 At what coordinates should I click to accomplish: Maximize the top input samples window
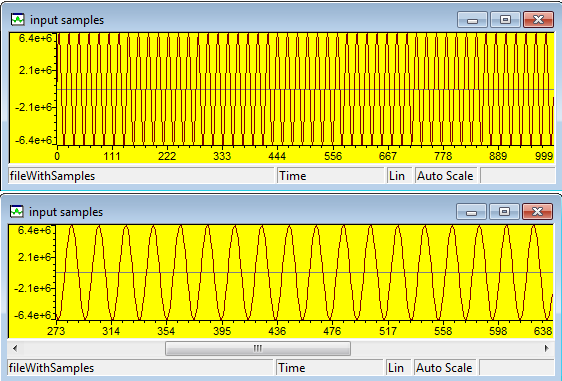505,19
